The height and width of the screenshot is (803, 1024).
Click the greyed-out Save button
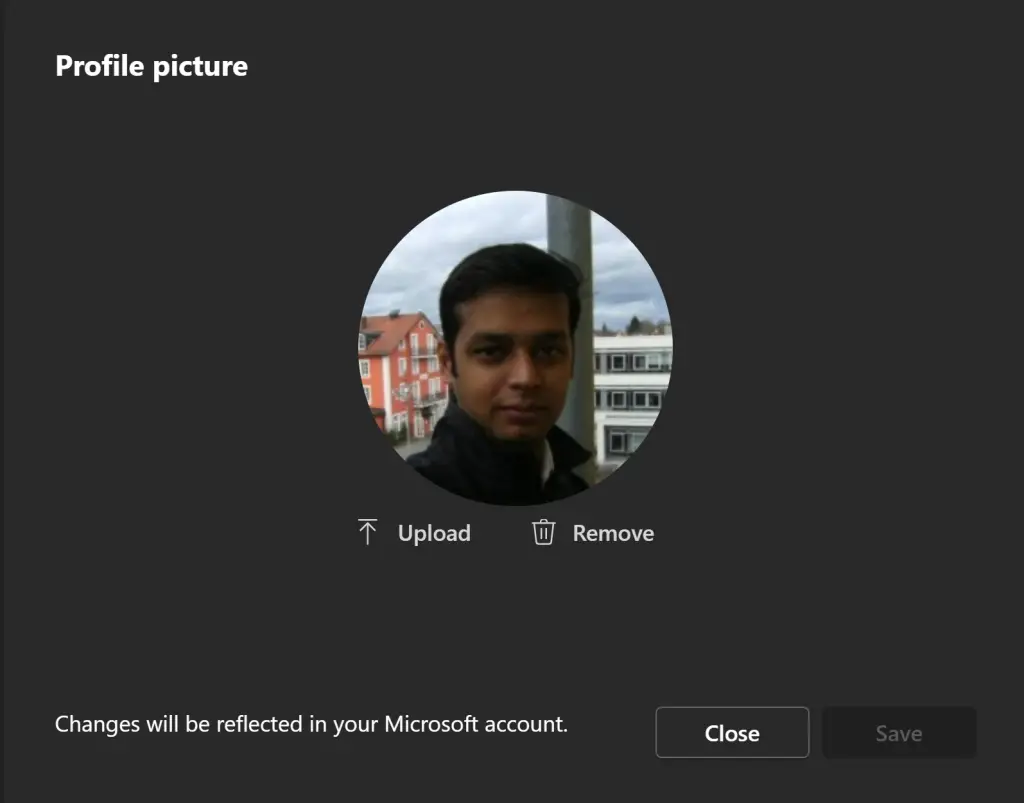tap(899, 732)
